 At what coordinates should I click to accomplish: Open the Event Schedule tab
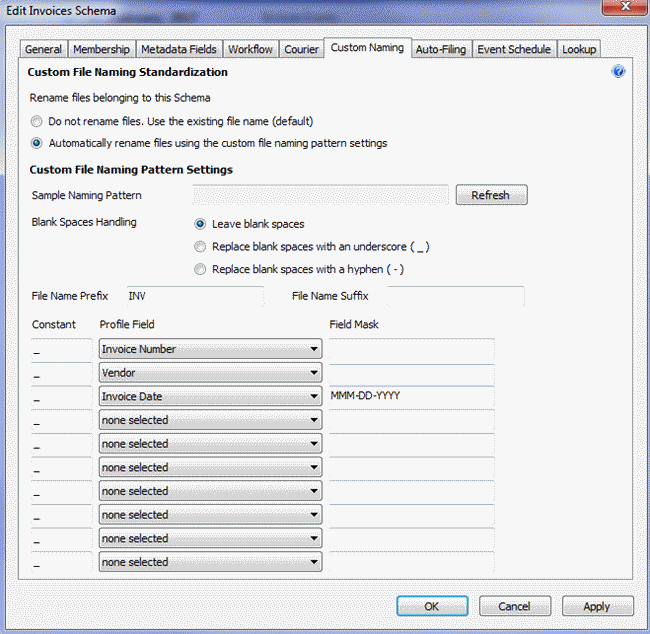[x=514, y=49]
